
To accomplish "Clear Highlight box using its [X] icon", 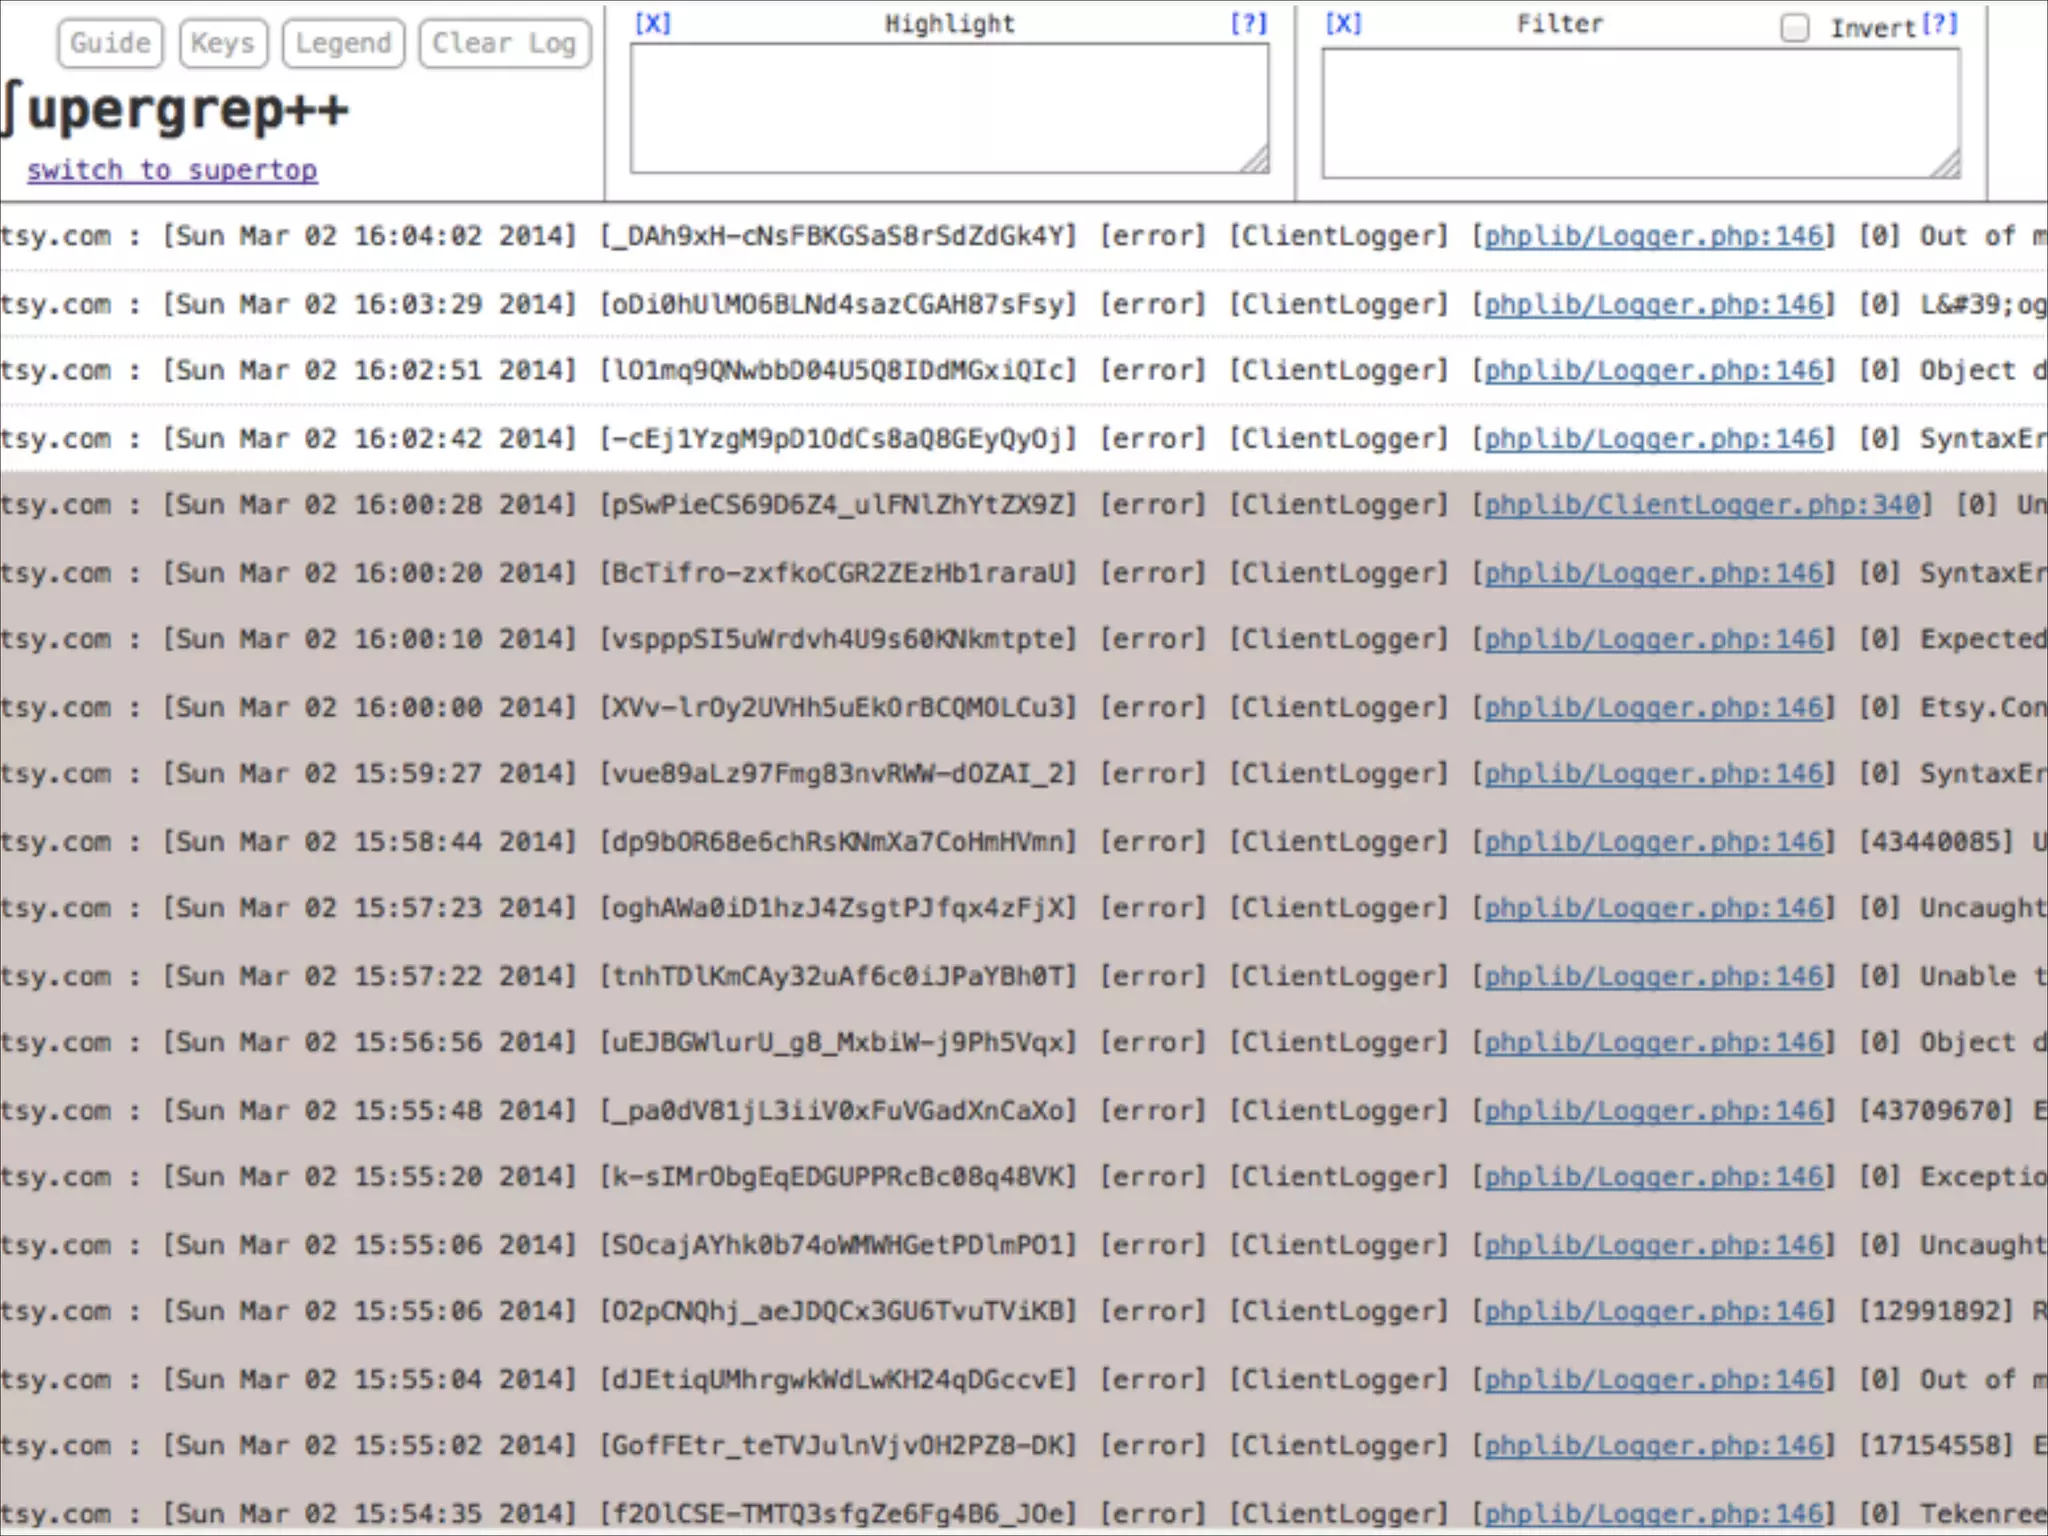I will pyautogui.click(x=652, y=24).
